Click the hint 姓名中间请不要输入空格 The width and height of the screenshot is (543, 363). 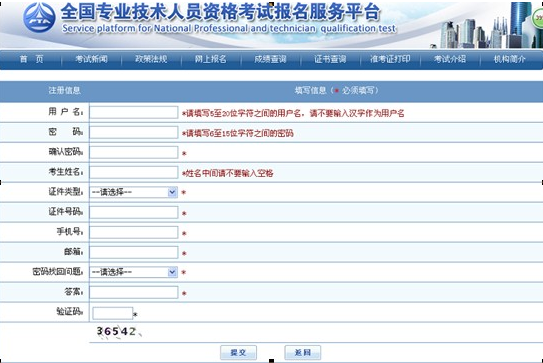pyautogui.click(x=228, y=173)
